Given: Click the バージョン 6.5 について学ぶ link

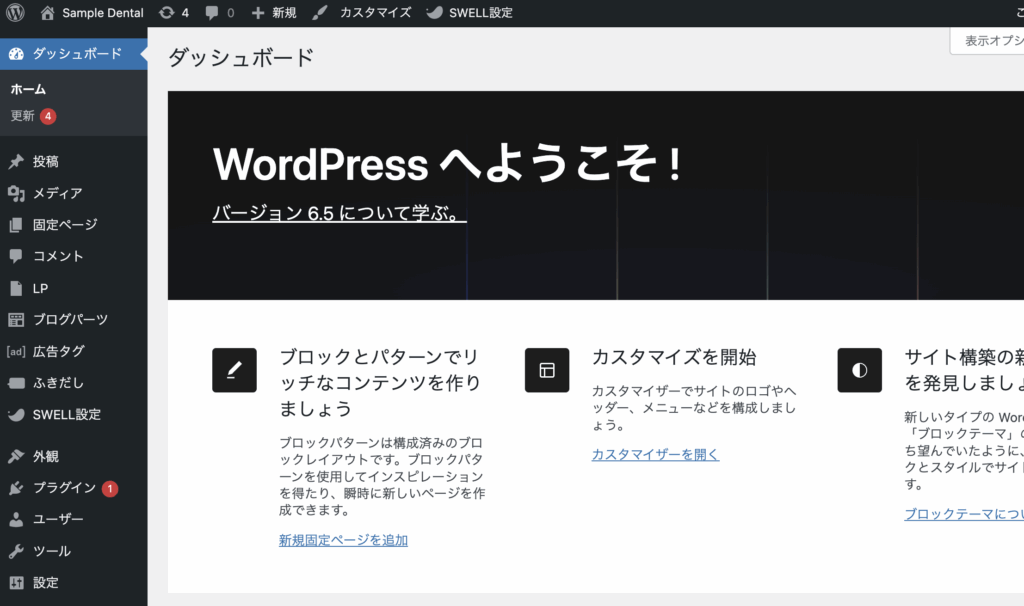Looking at the screenshot, I should (x=339, y=214).
